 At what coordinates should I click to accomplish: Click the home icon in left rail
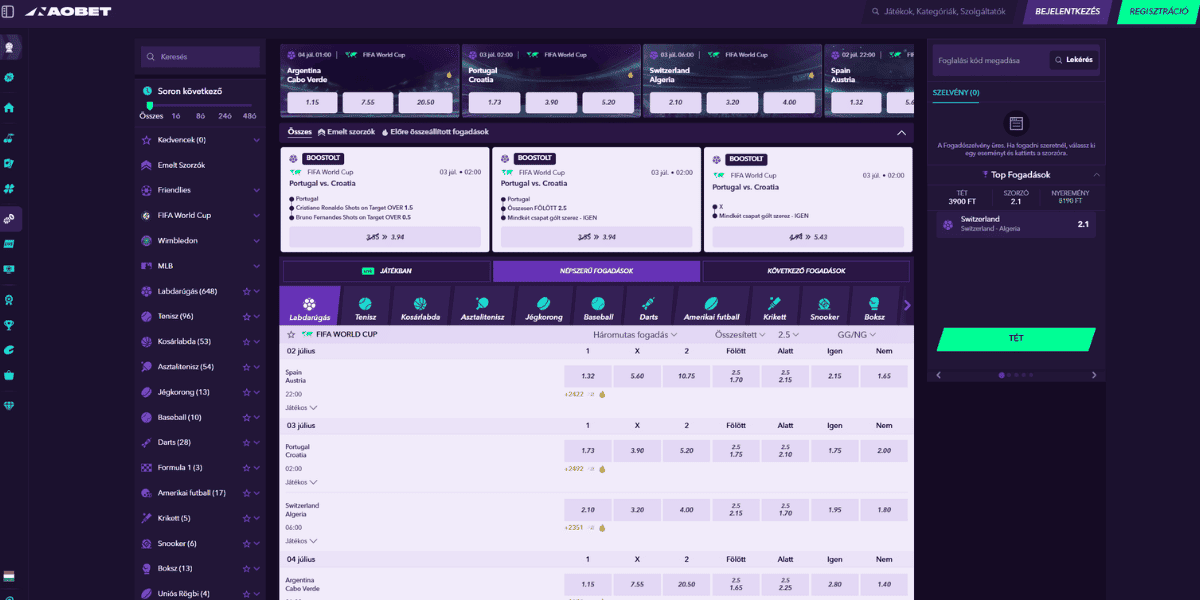[9, 107]
